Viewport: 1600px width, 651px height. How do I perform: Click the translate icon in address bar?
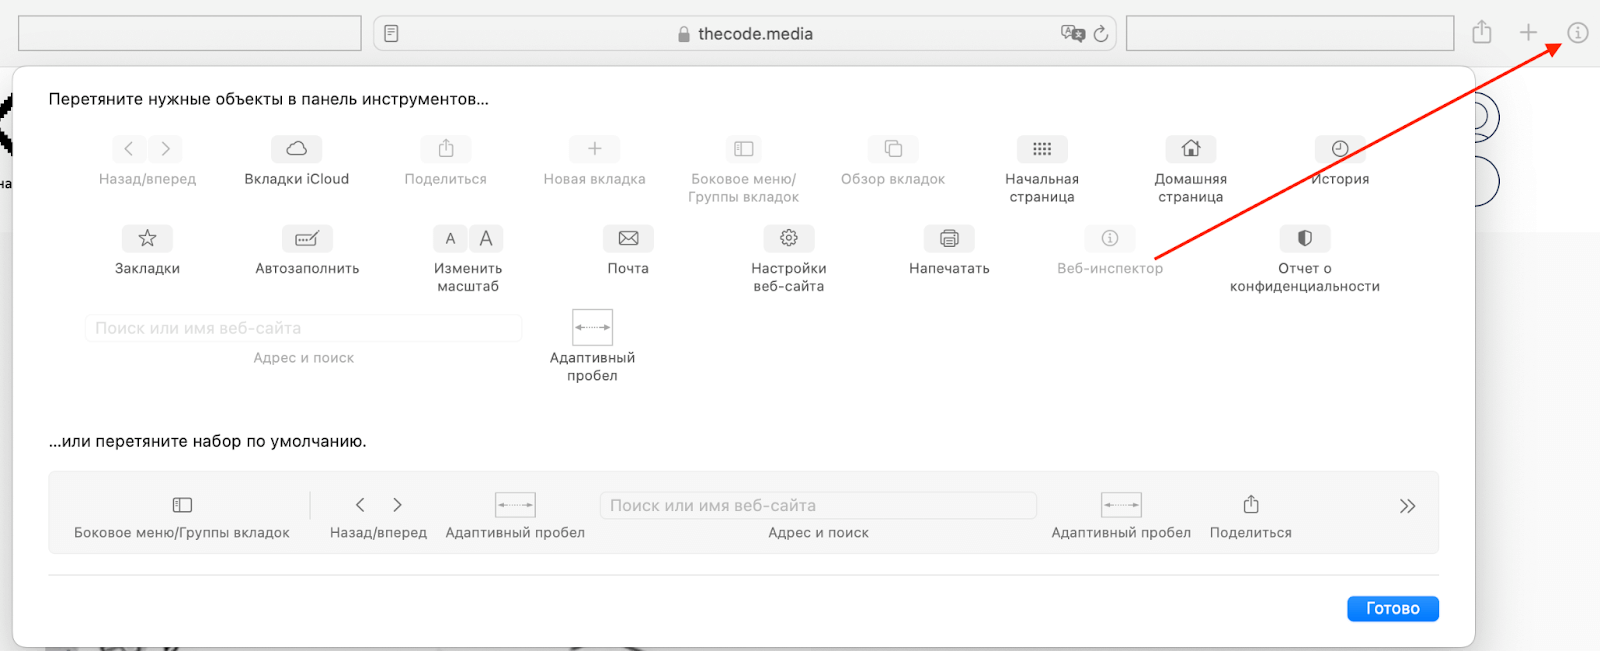1072,34
